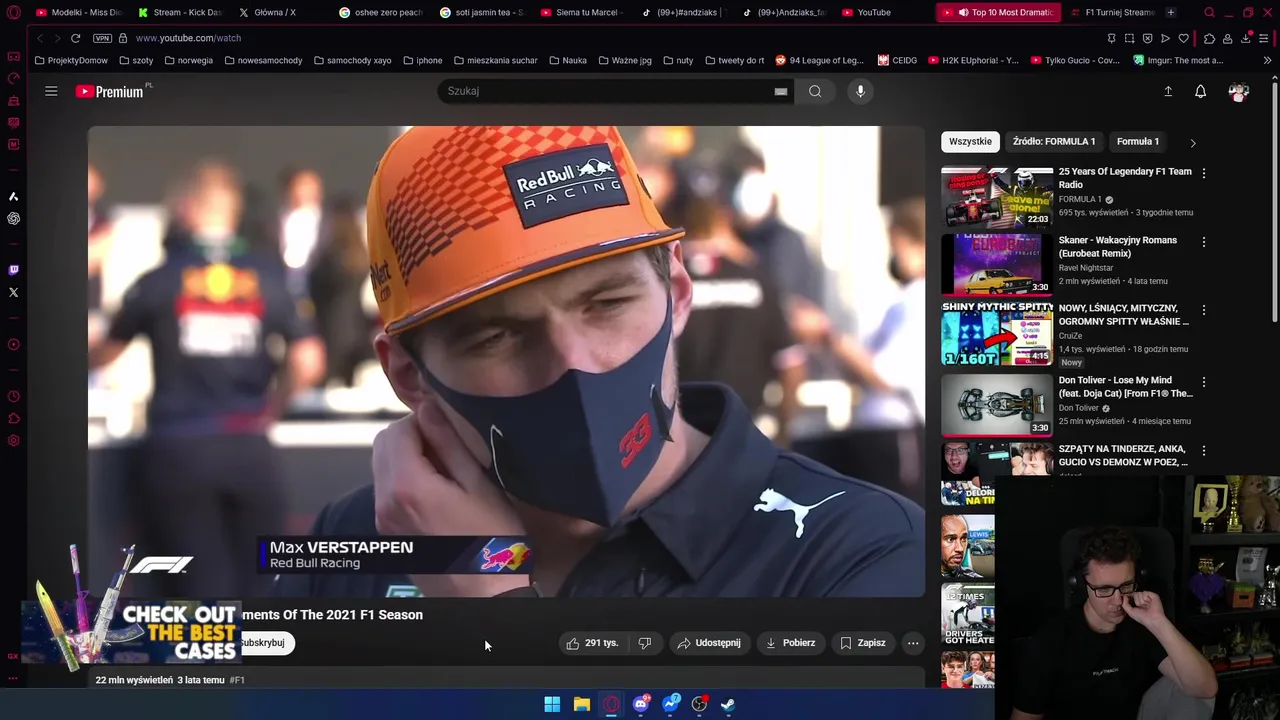The width and height of the screenshot is (1280, 720).
Task: Open options for 25 Years Of Legendary video
Action: (1204, 173)
